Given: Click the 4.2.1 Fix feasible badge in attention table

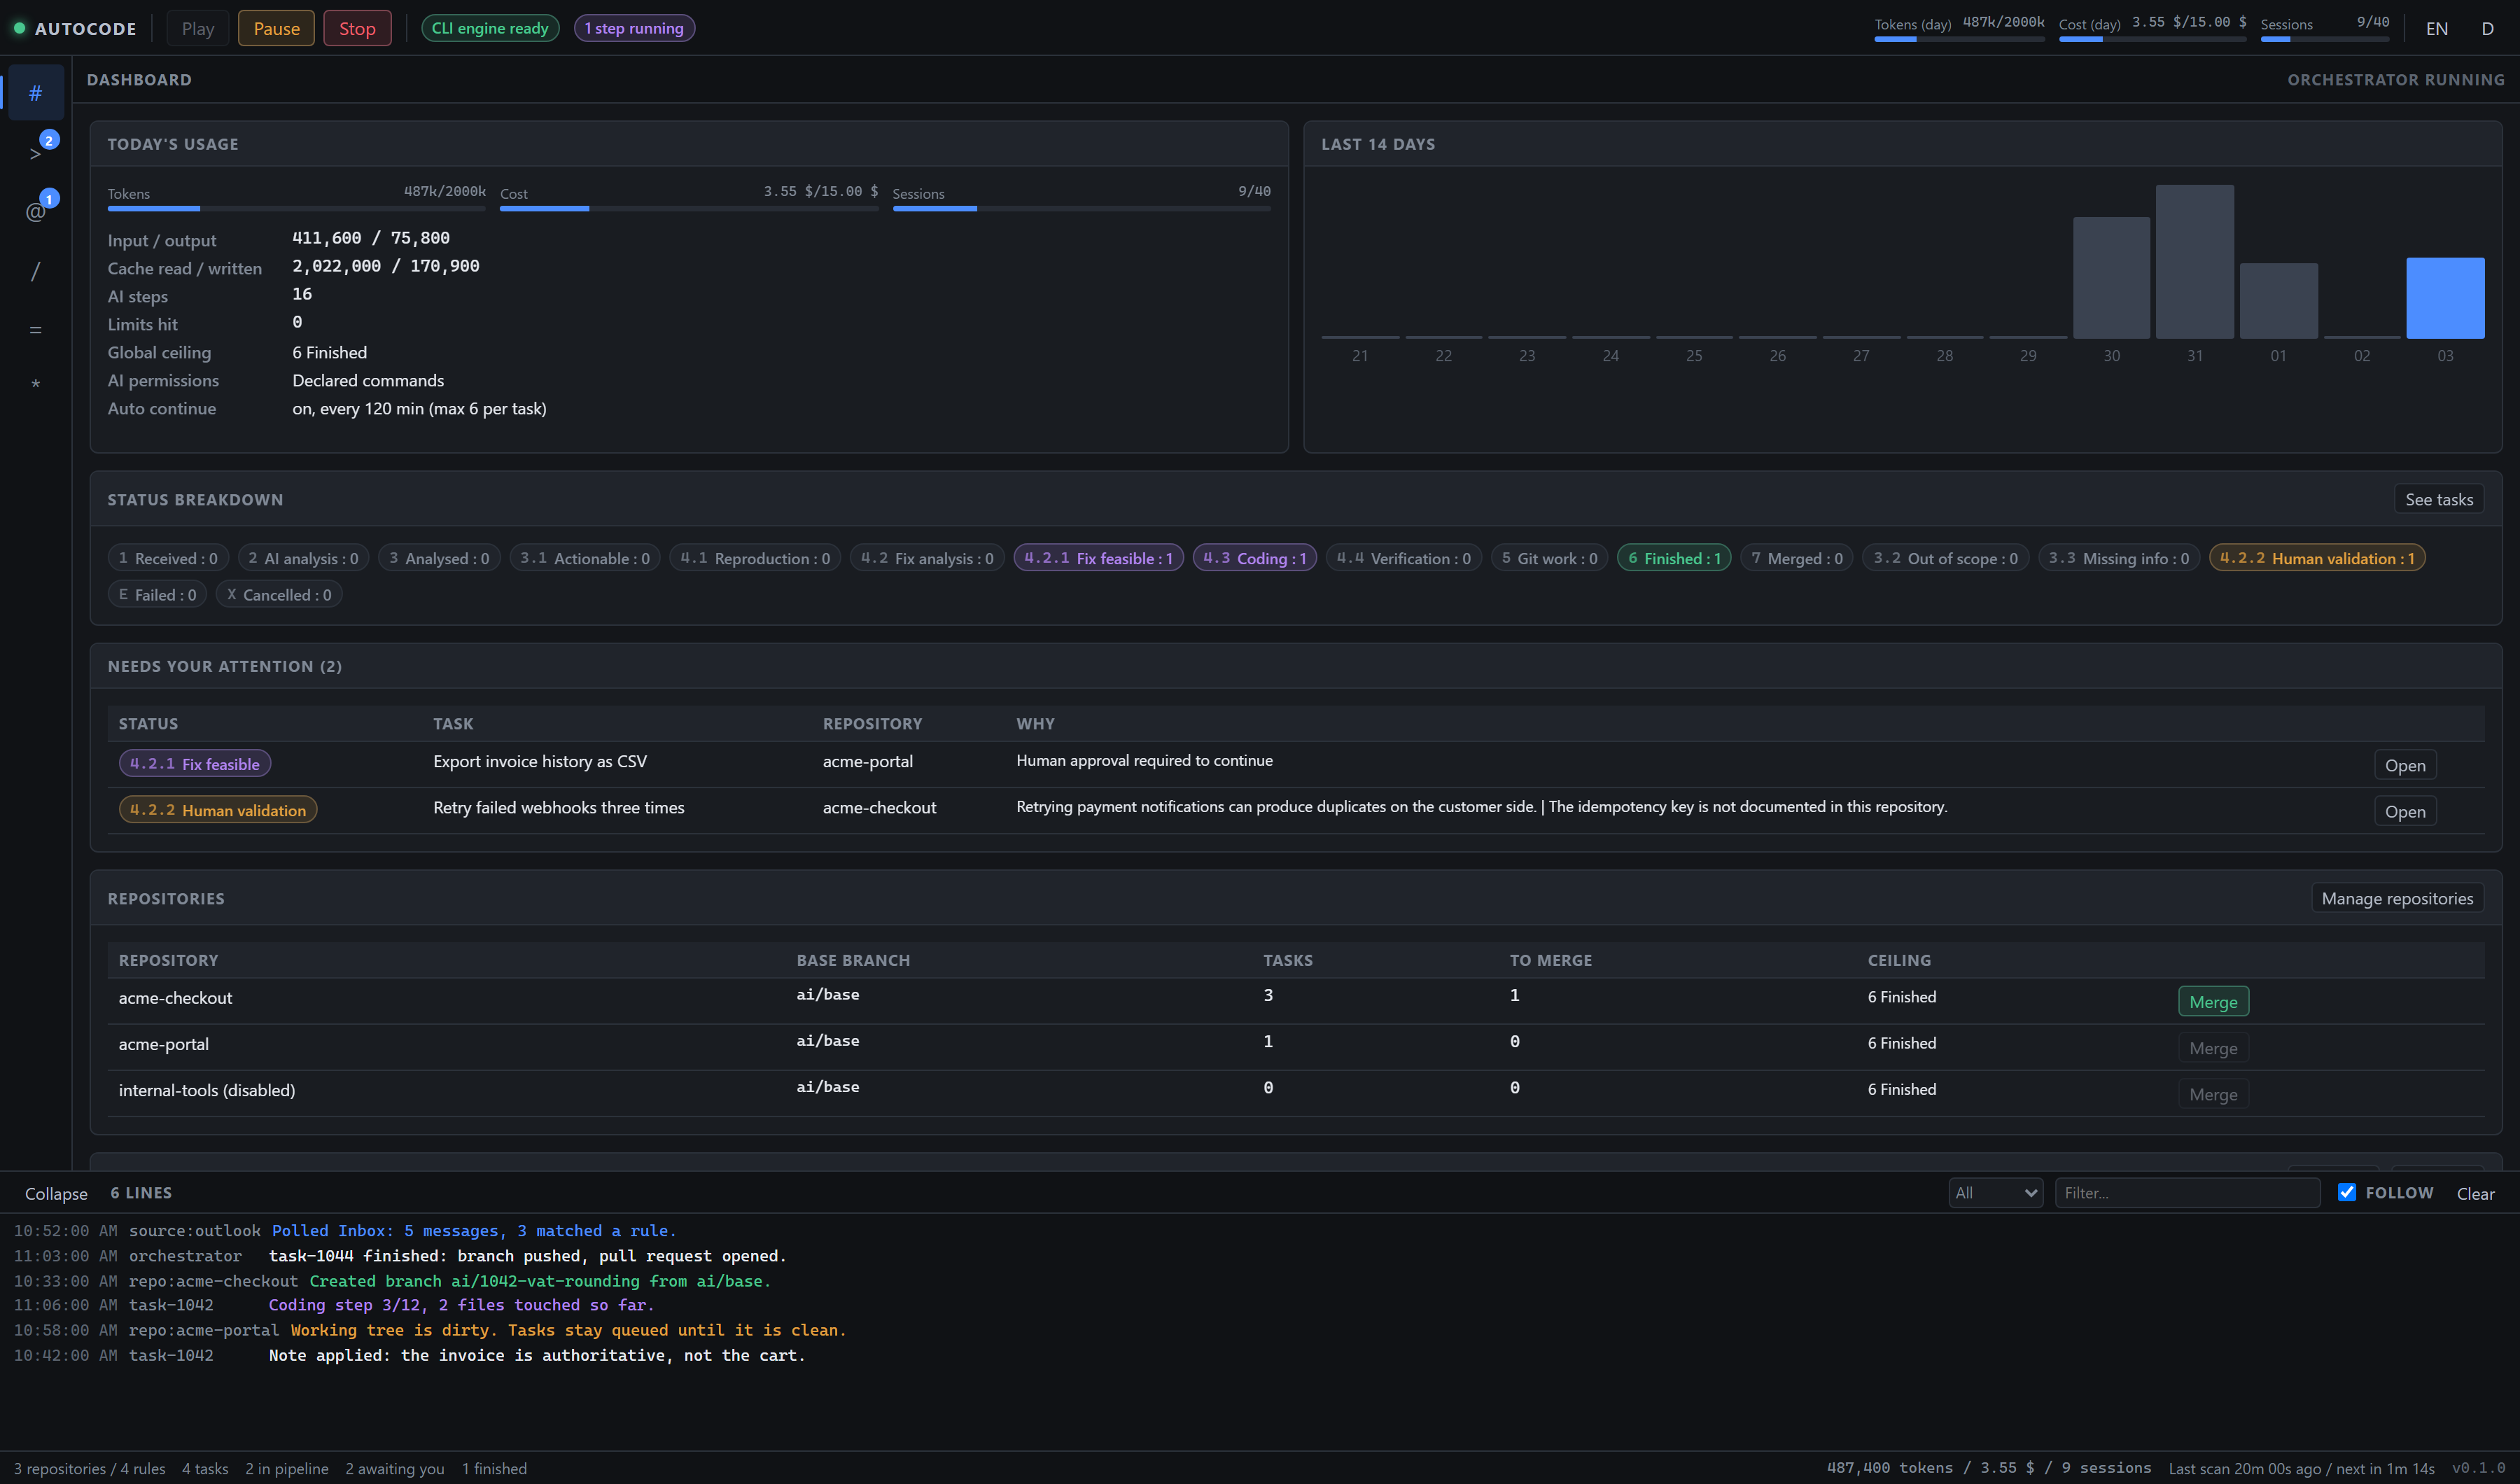Looking at the screenshot, I should [x=194, y=764].
